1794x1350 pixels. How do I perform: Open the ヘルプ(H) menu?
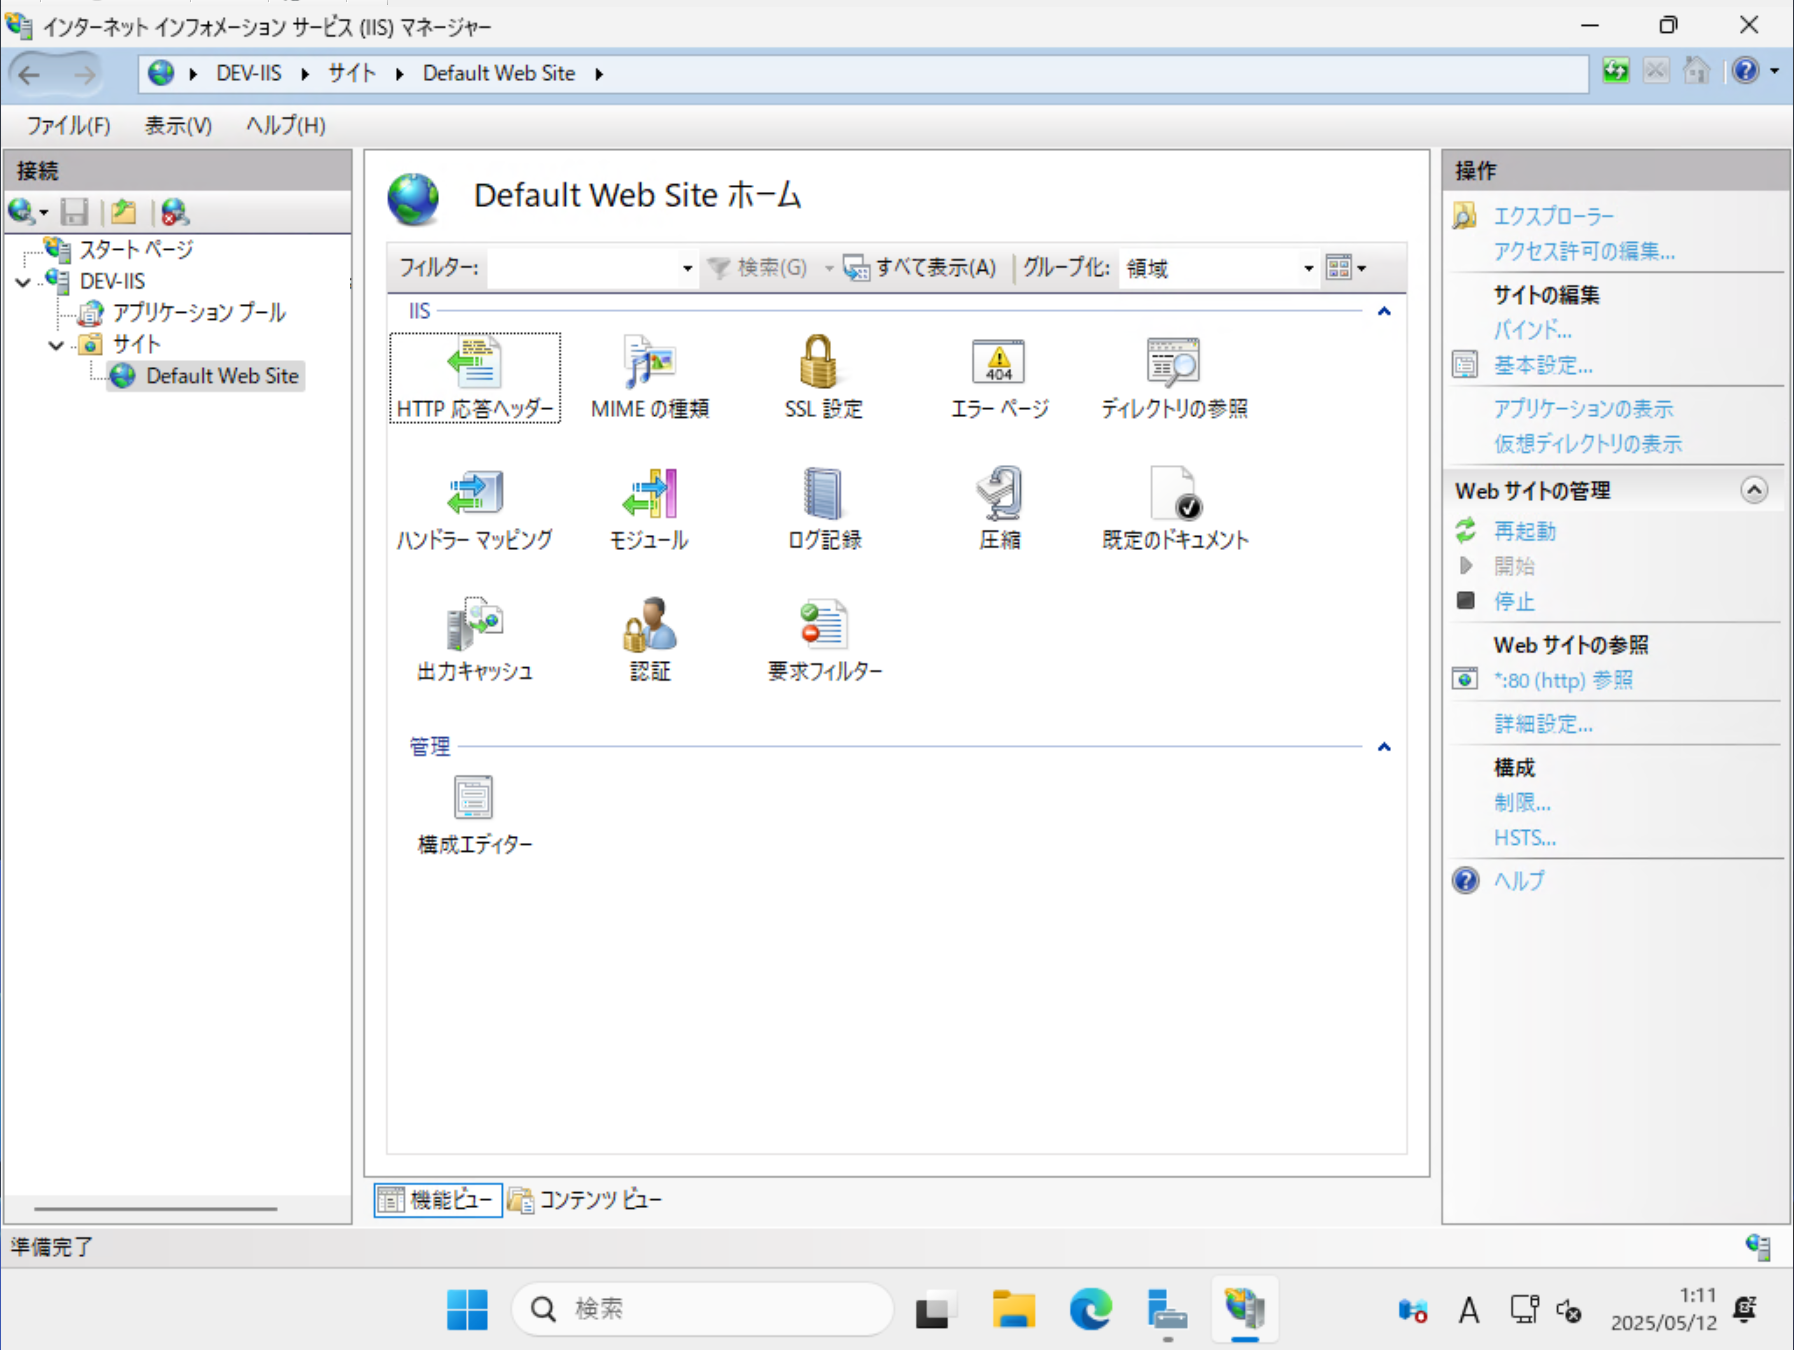click(286, 126)
